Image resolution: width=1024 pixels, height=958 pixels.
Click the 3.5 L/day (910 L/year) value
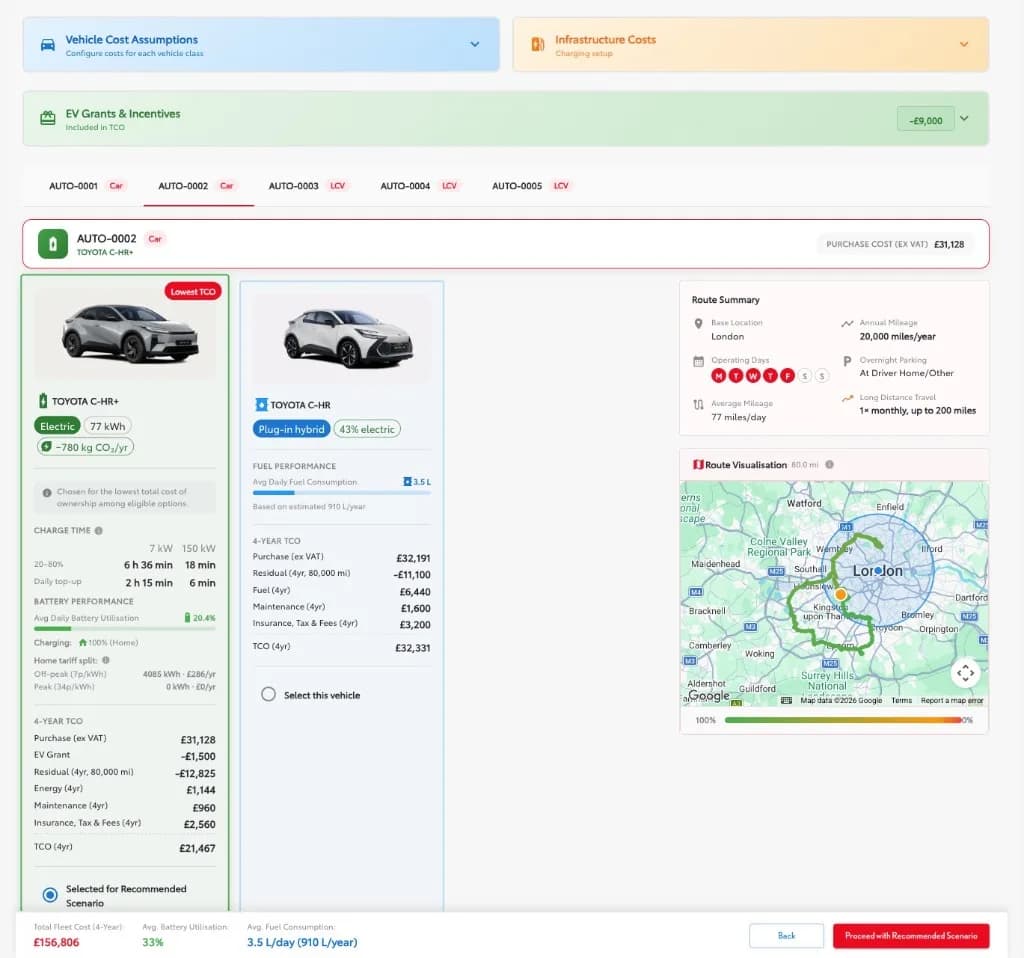tap(302, 942)
